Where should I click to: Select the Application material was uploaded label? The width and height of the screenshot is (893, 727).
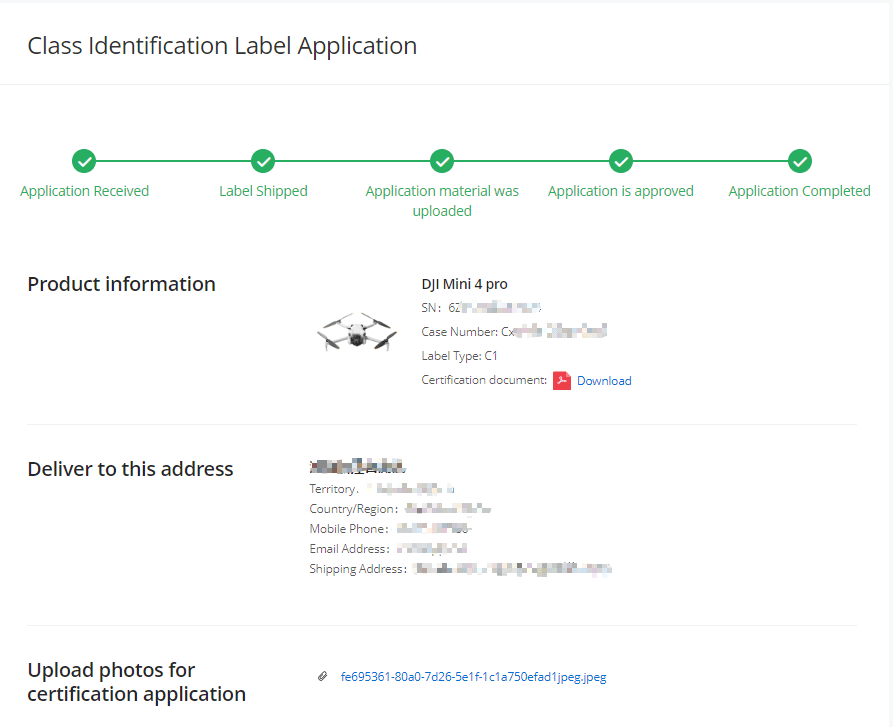coord(442,201)
